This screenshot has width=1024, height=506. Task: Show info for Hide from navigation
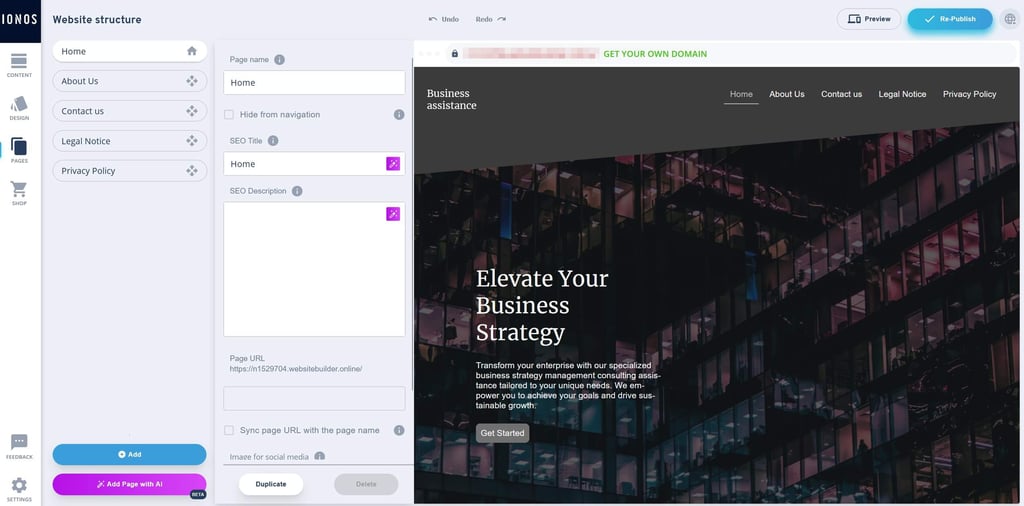coord(399,114)
